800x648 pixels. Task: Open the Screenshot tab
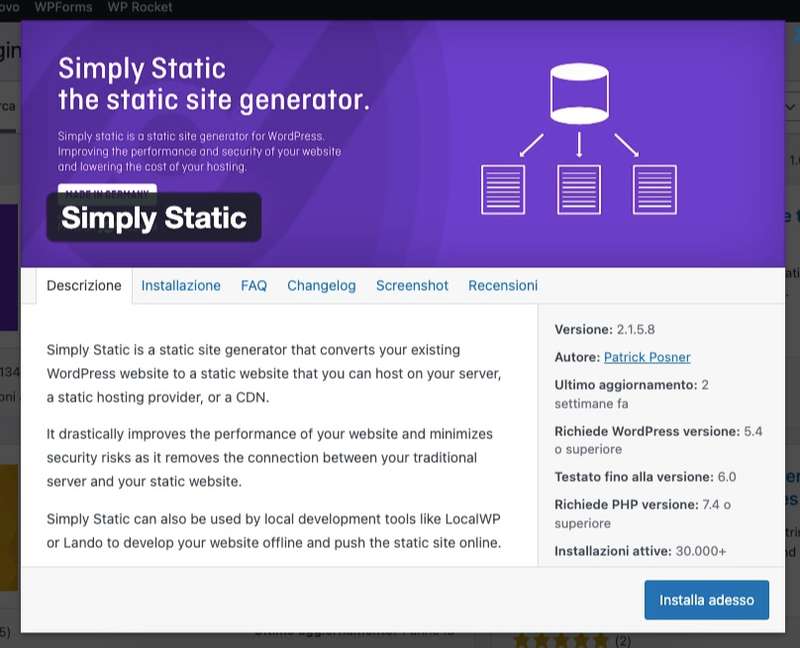(412, 286)
